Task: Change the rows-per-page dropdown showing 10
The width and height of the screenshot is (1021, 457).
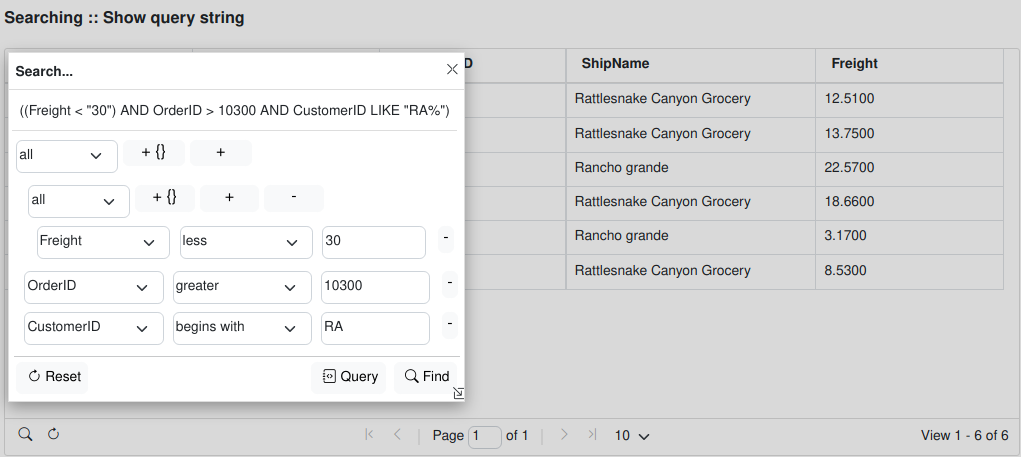Action: click(632, 436)
